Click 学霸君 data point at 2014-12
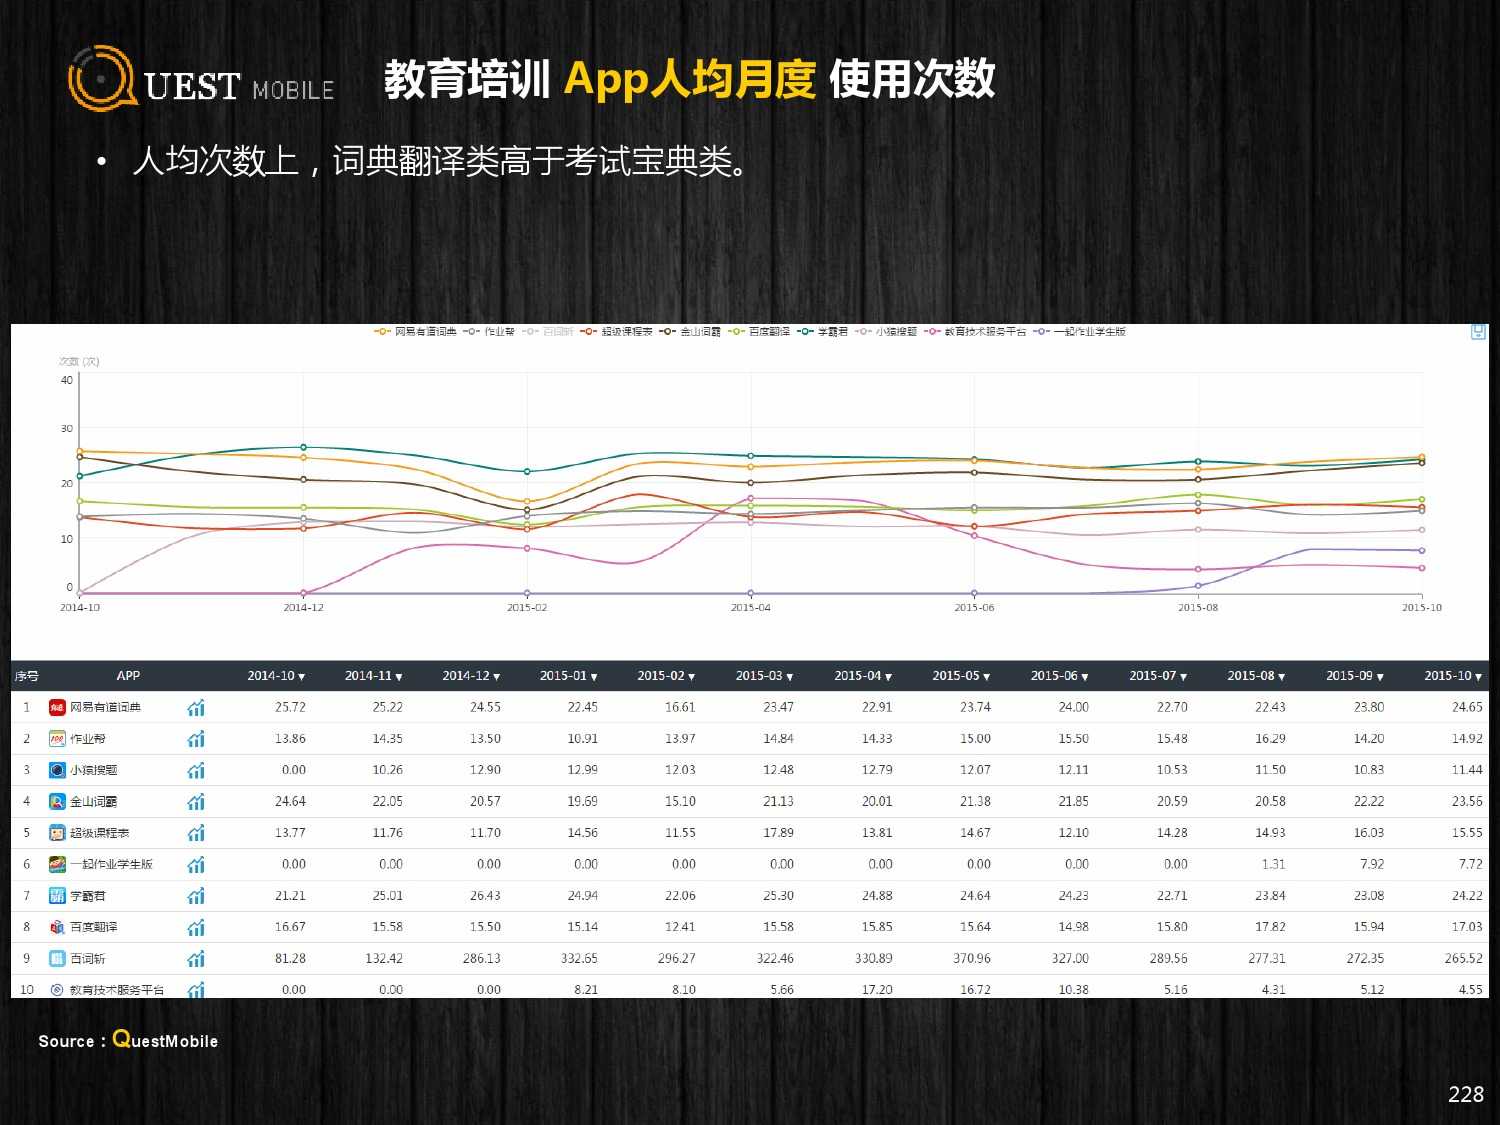 (x=303, y=447)
